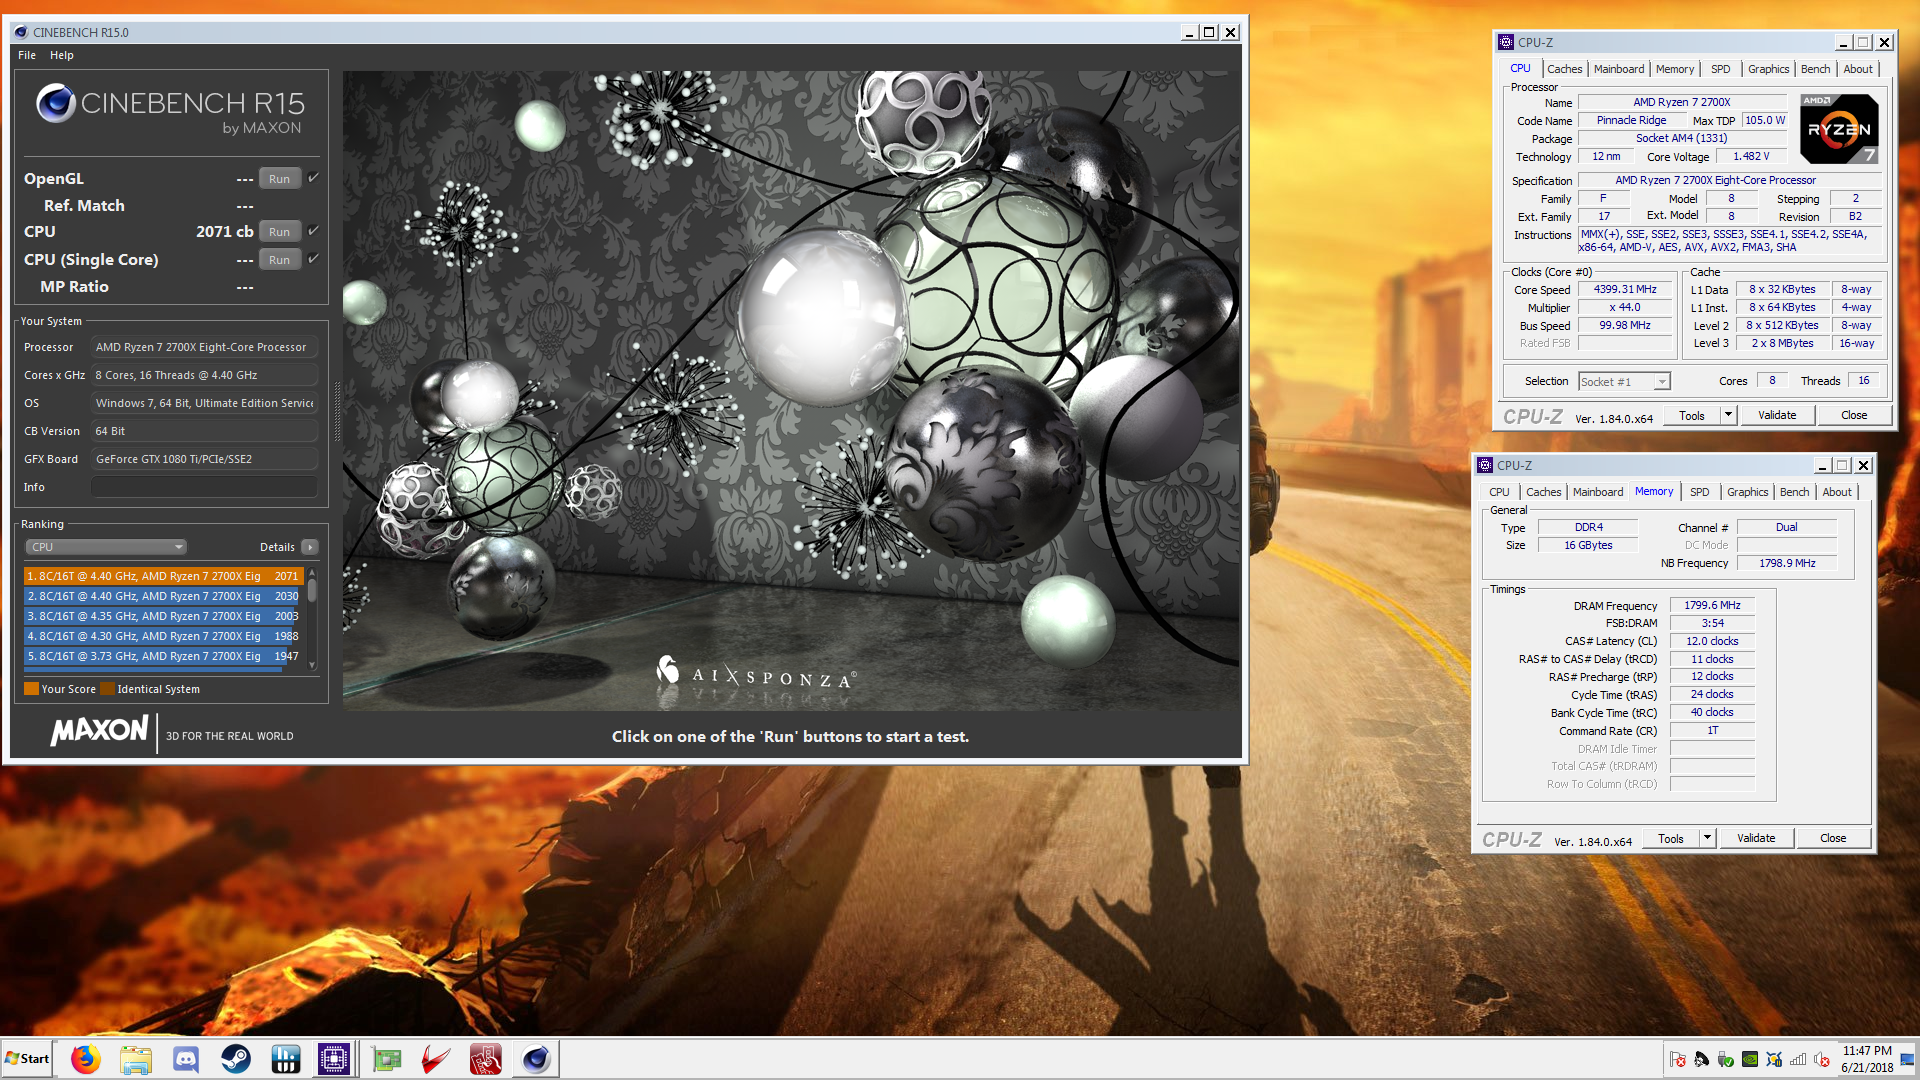Open the Help menu in Cinebench
The height and width of the screenshot is (1080, 1920).
(x=62, y=55)
